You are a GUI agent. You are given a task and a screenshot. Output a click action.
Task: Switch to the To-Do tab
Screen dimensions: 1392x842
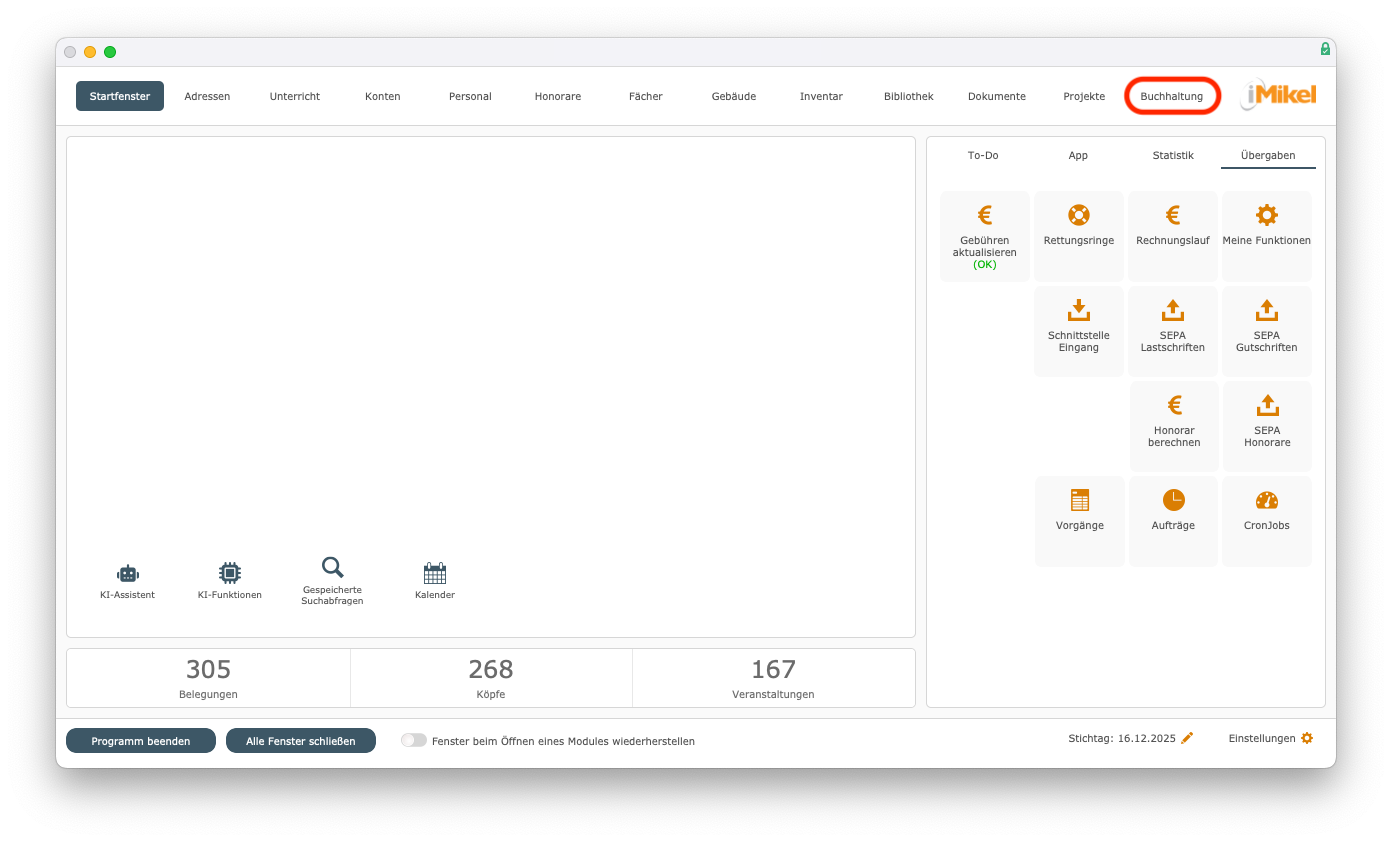[982, 156]
